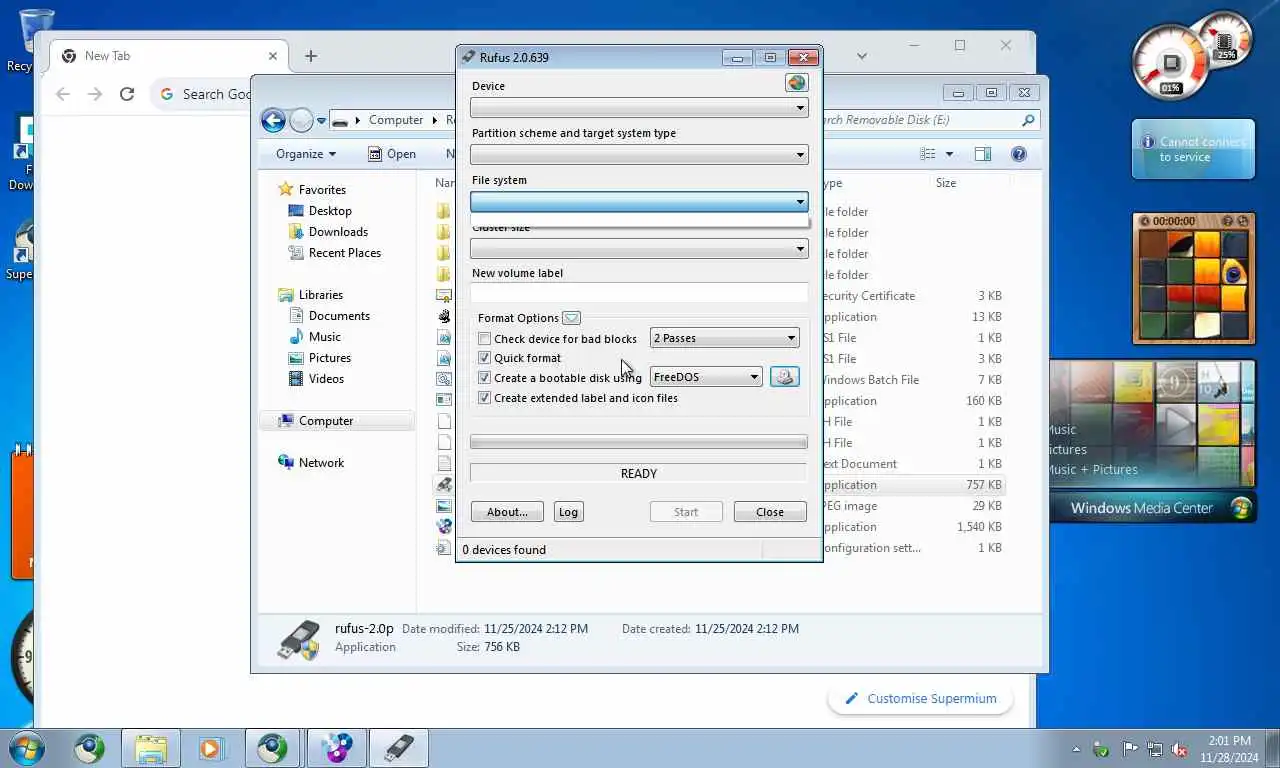1280x768 pixels.
Task: Click the Rufus language globe icon
Action: coord(796,83)
